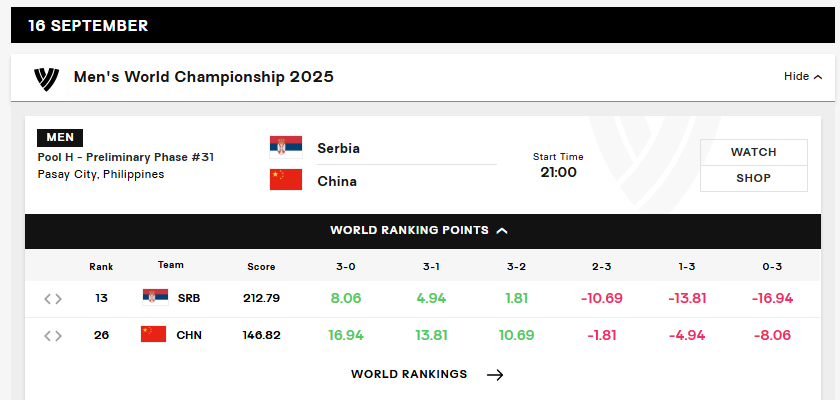Click the China row left-right arrows icon
This screenshot has height=400, width=840.
pos(53,336)
